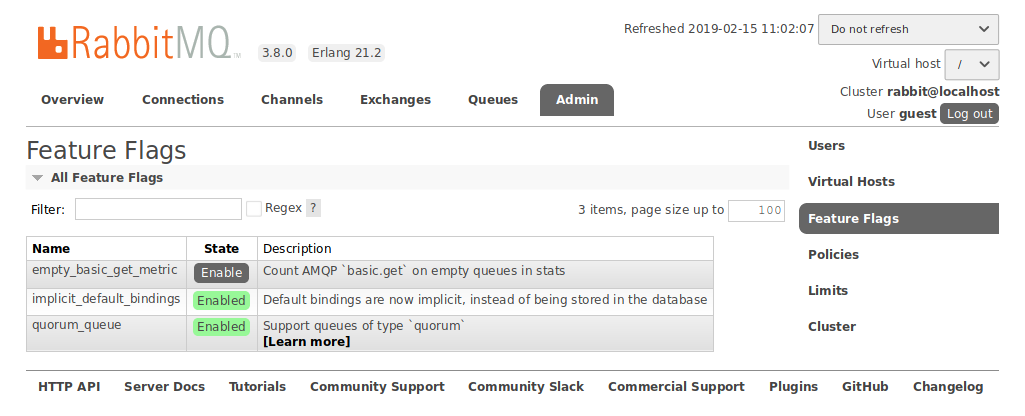
Task: Enable the Regex filter checkbox
Action: tap(254, 208)
